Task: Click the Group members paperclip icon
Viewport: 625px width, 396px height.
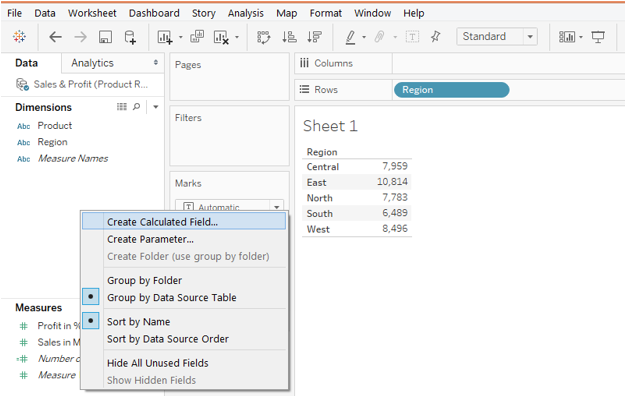Action: tap(379, 37)
